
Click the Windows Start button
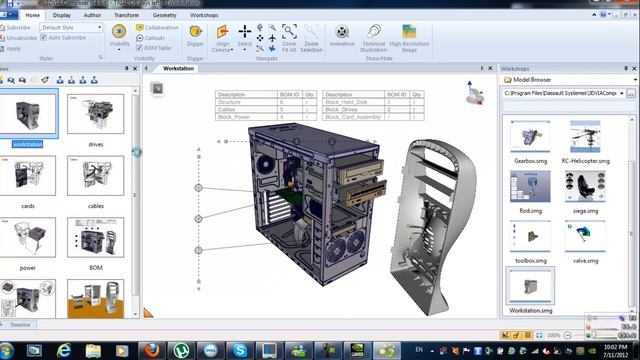point(7,351)
